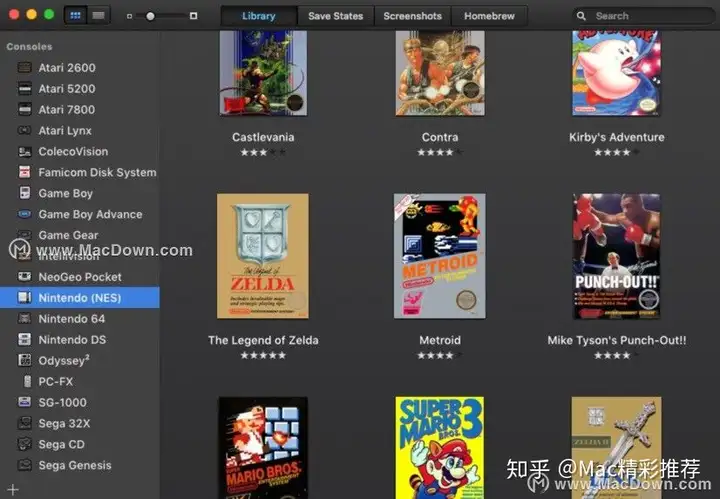Set the Metroid star rating
The height and width of the screenshot is (499, 720).
pos(439,355)
